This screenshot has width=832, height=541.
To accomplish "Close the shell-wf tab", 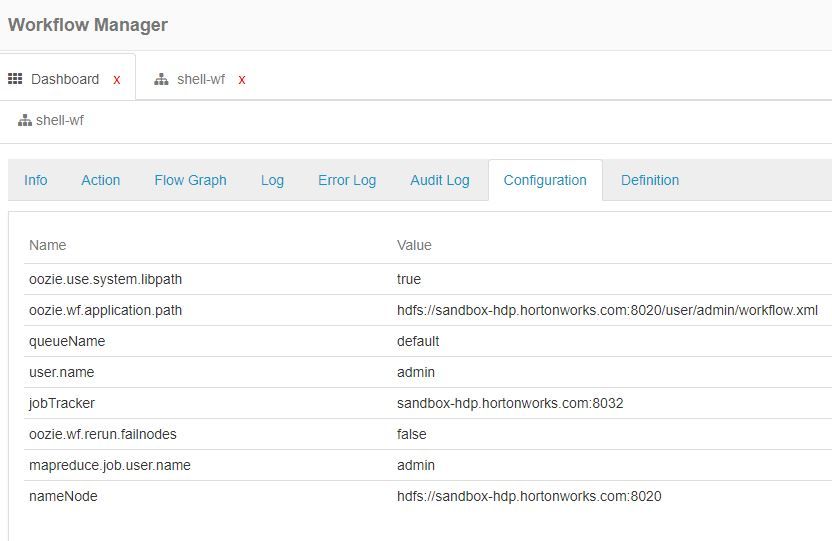I will coord(242,79).
